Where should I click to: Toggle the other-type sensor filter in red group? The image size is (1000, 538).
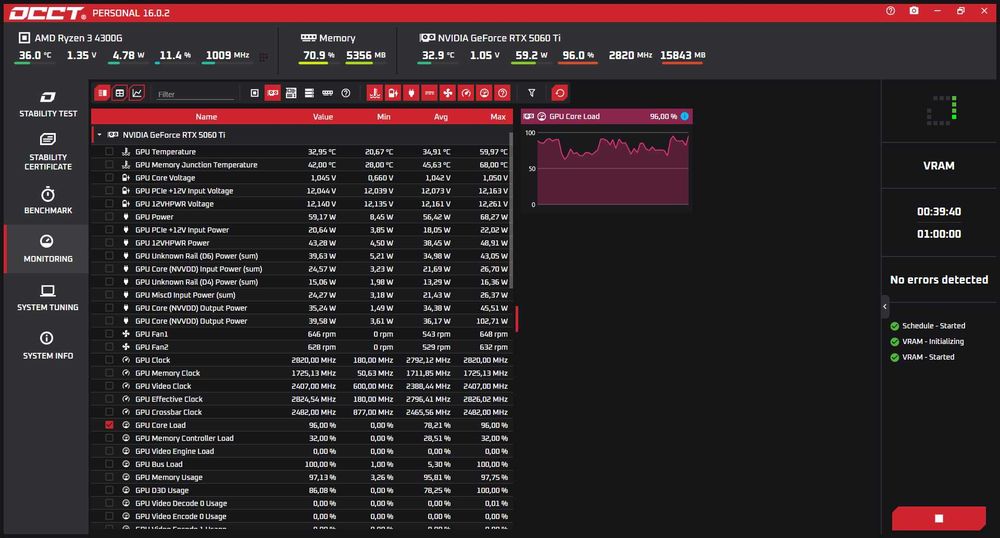tap(503, 93)
